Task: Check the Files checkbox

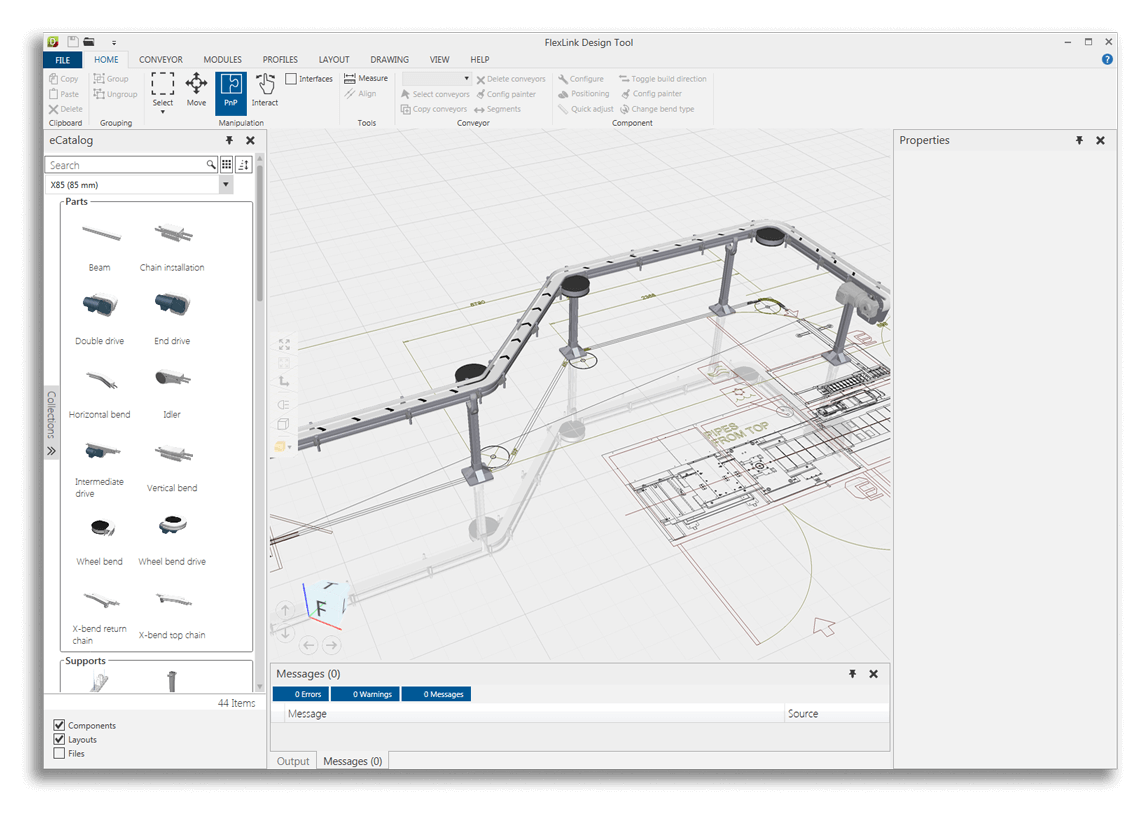Action: pos(59,753)
